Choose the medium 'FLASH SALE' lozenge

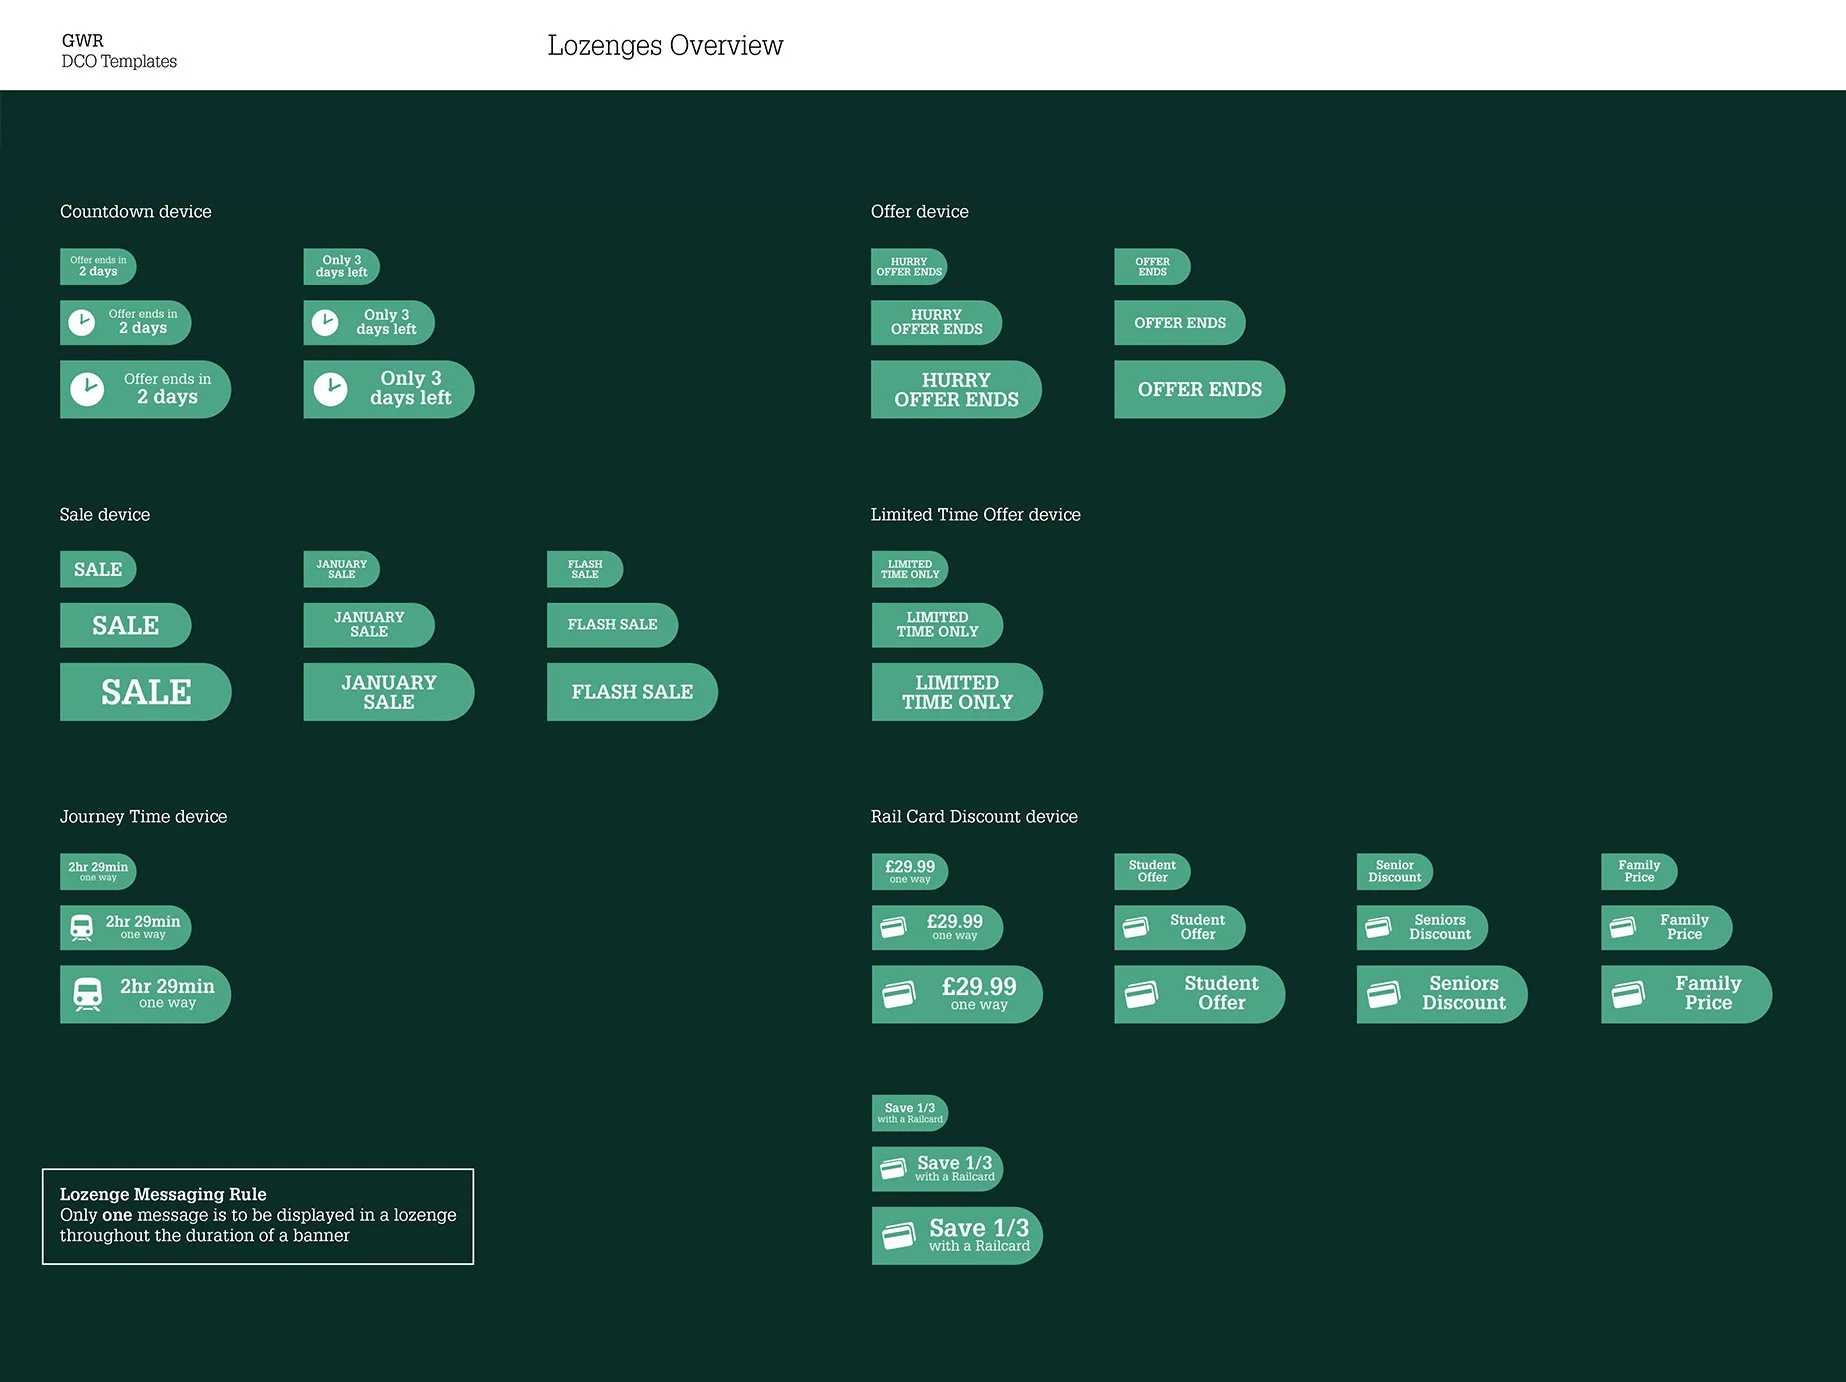(612, 625)
